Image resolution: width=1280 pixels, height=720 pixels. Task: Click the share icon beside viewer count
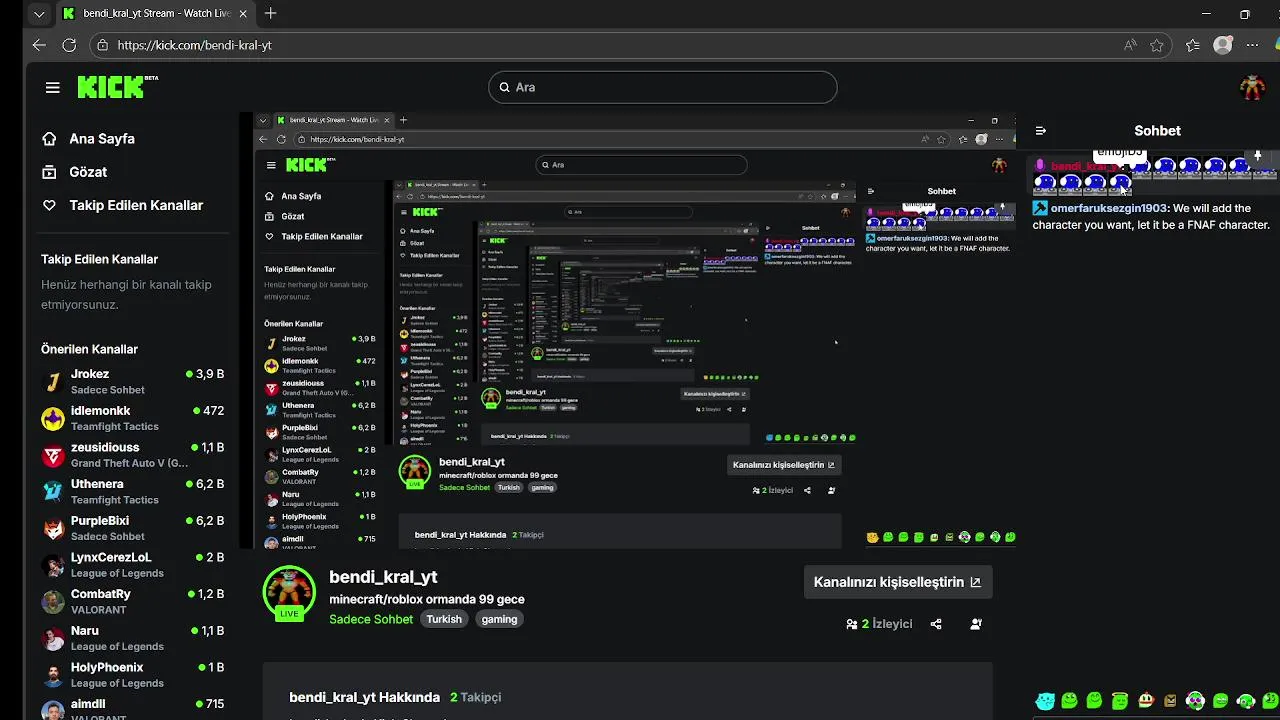[936, 624]
